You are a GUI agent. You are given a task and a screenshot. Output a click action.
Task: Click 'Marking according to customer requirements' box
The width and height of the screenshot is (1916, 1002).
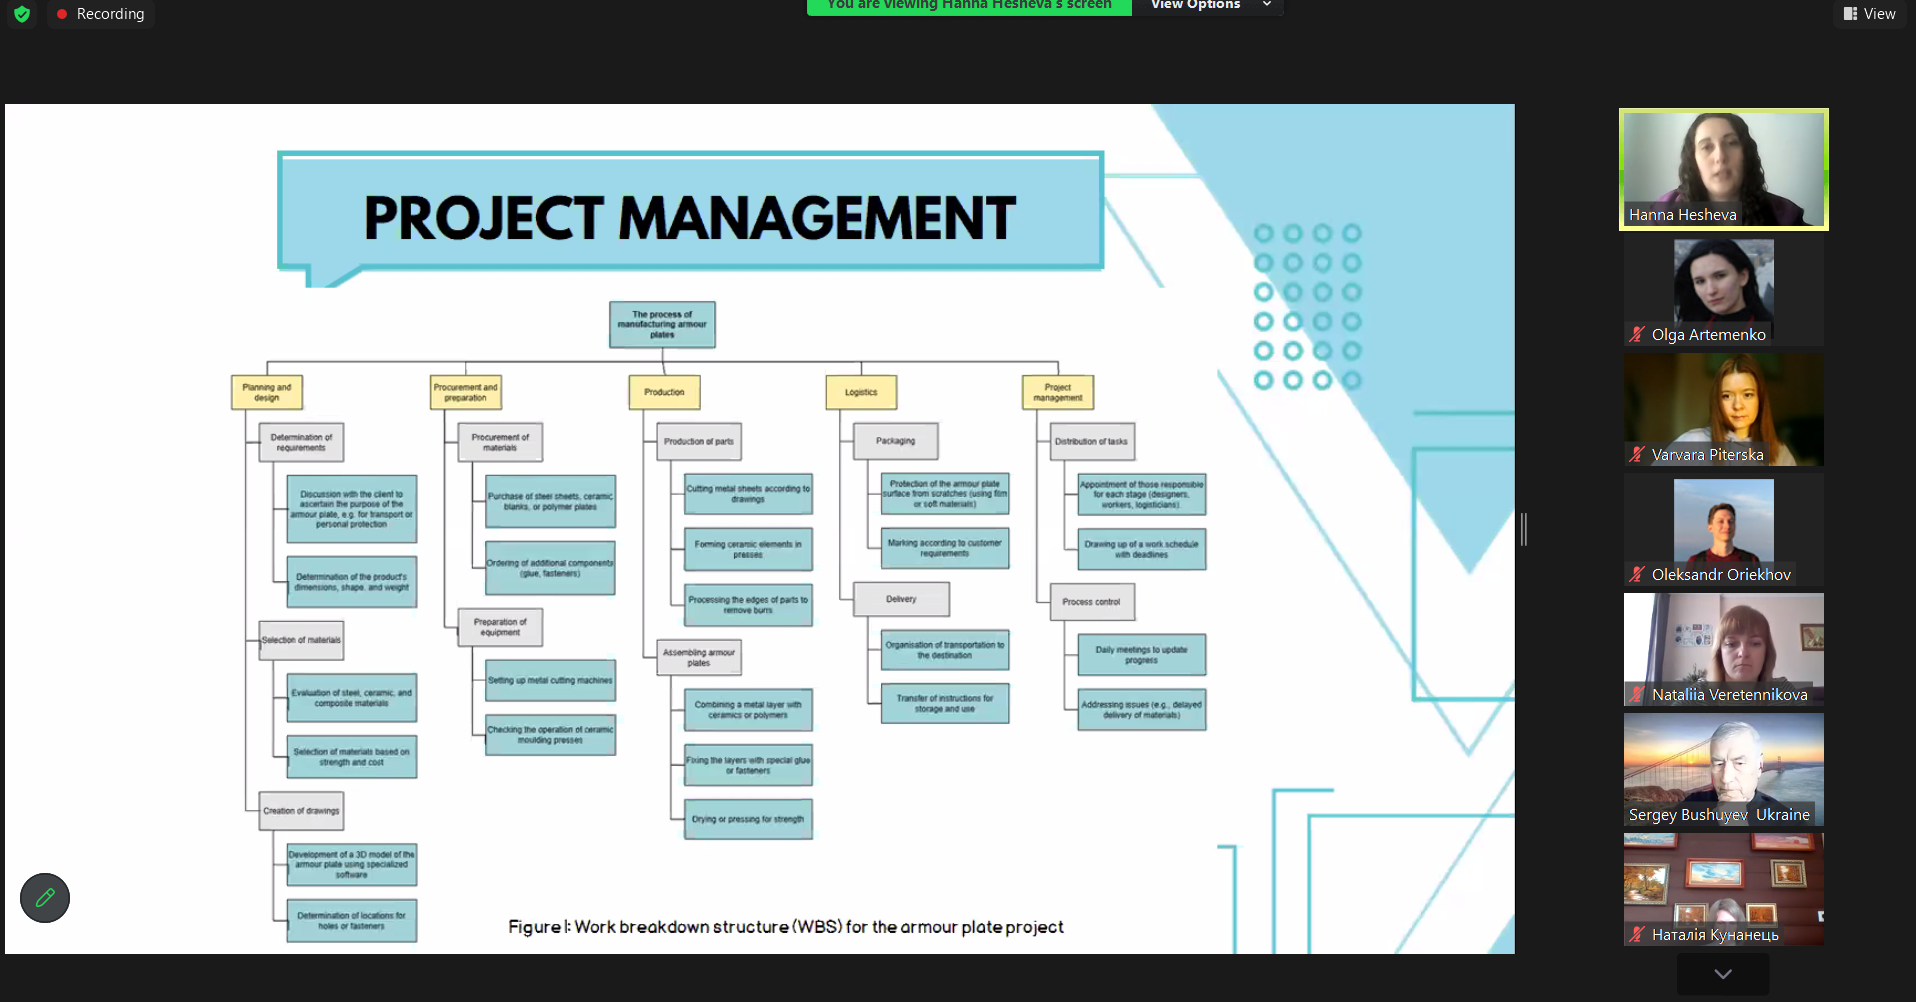(x=945, y=548)
